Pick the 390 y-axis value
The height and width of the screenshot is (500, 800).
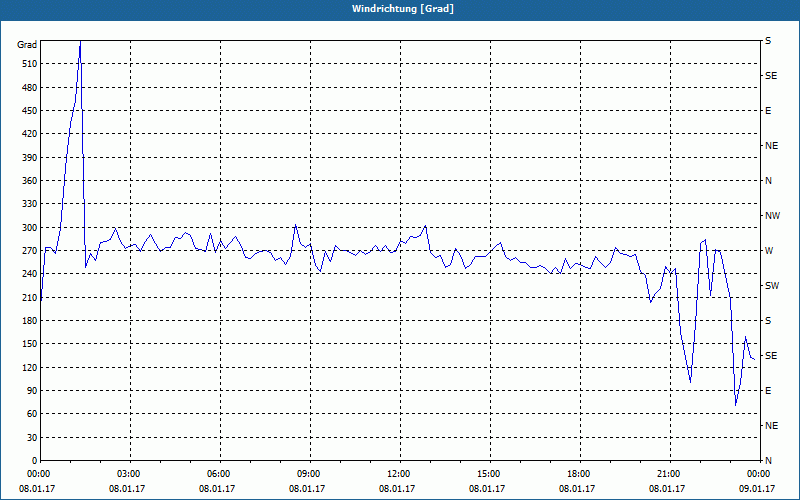click(30, 157)
